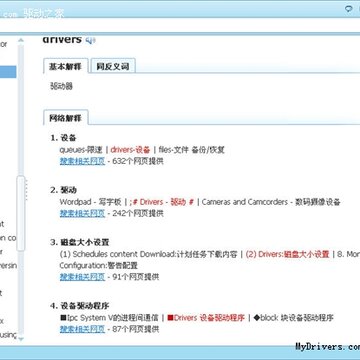Open 搜索相关网页 link with 91个网页提供
Viewport: 360px width, 360px height.
(x=82, y=277)
